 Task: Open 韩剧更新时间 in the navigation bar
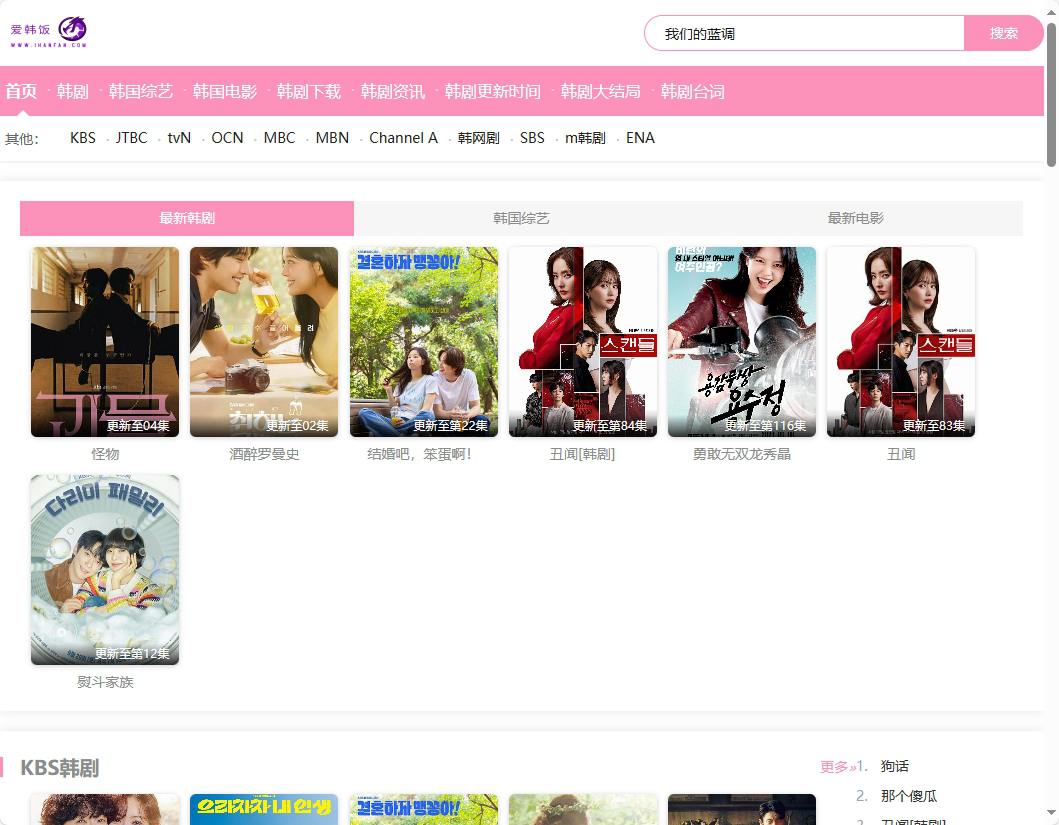pyautogui.click(x=493, y=91)
